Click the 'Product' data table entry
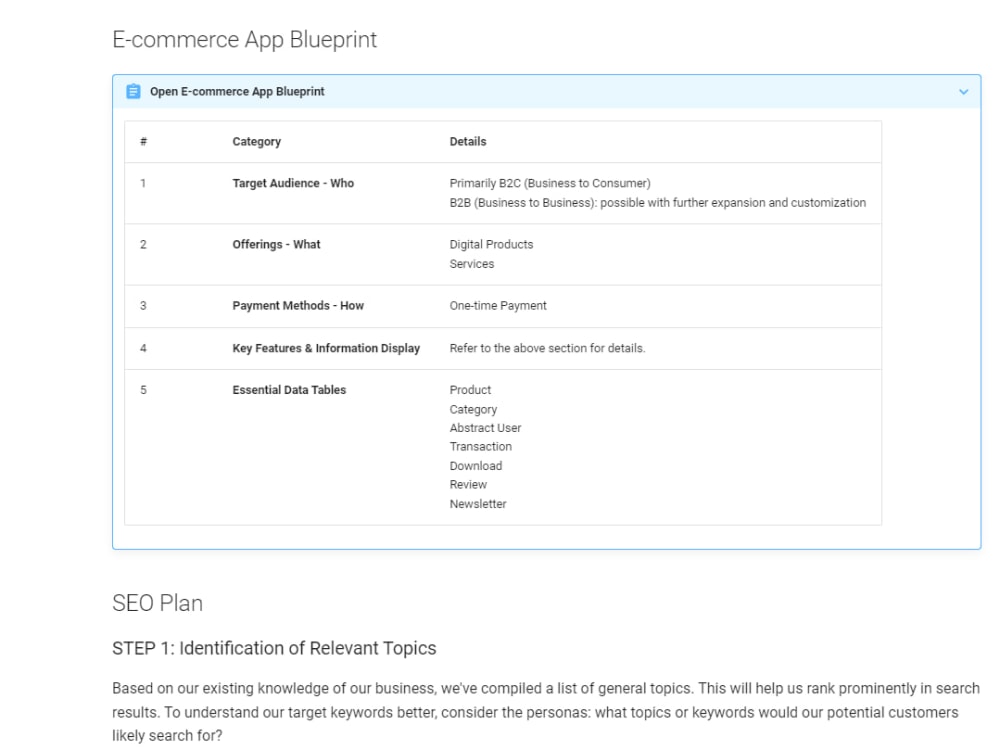 pyautogui.click(x=470, y=390)
